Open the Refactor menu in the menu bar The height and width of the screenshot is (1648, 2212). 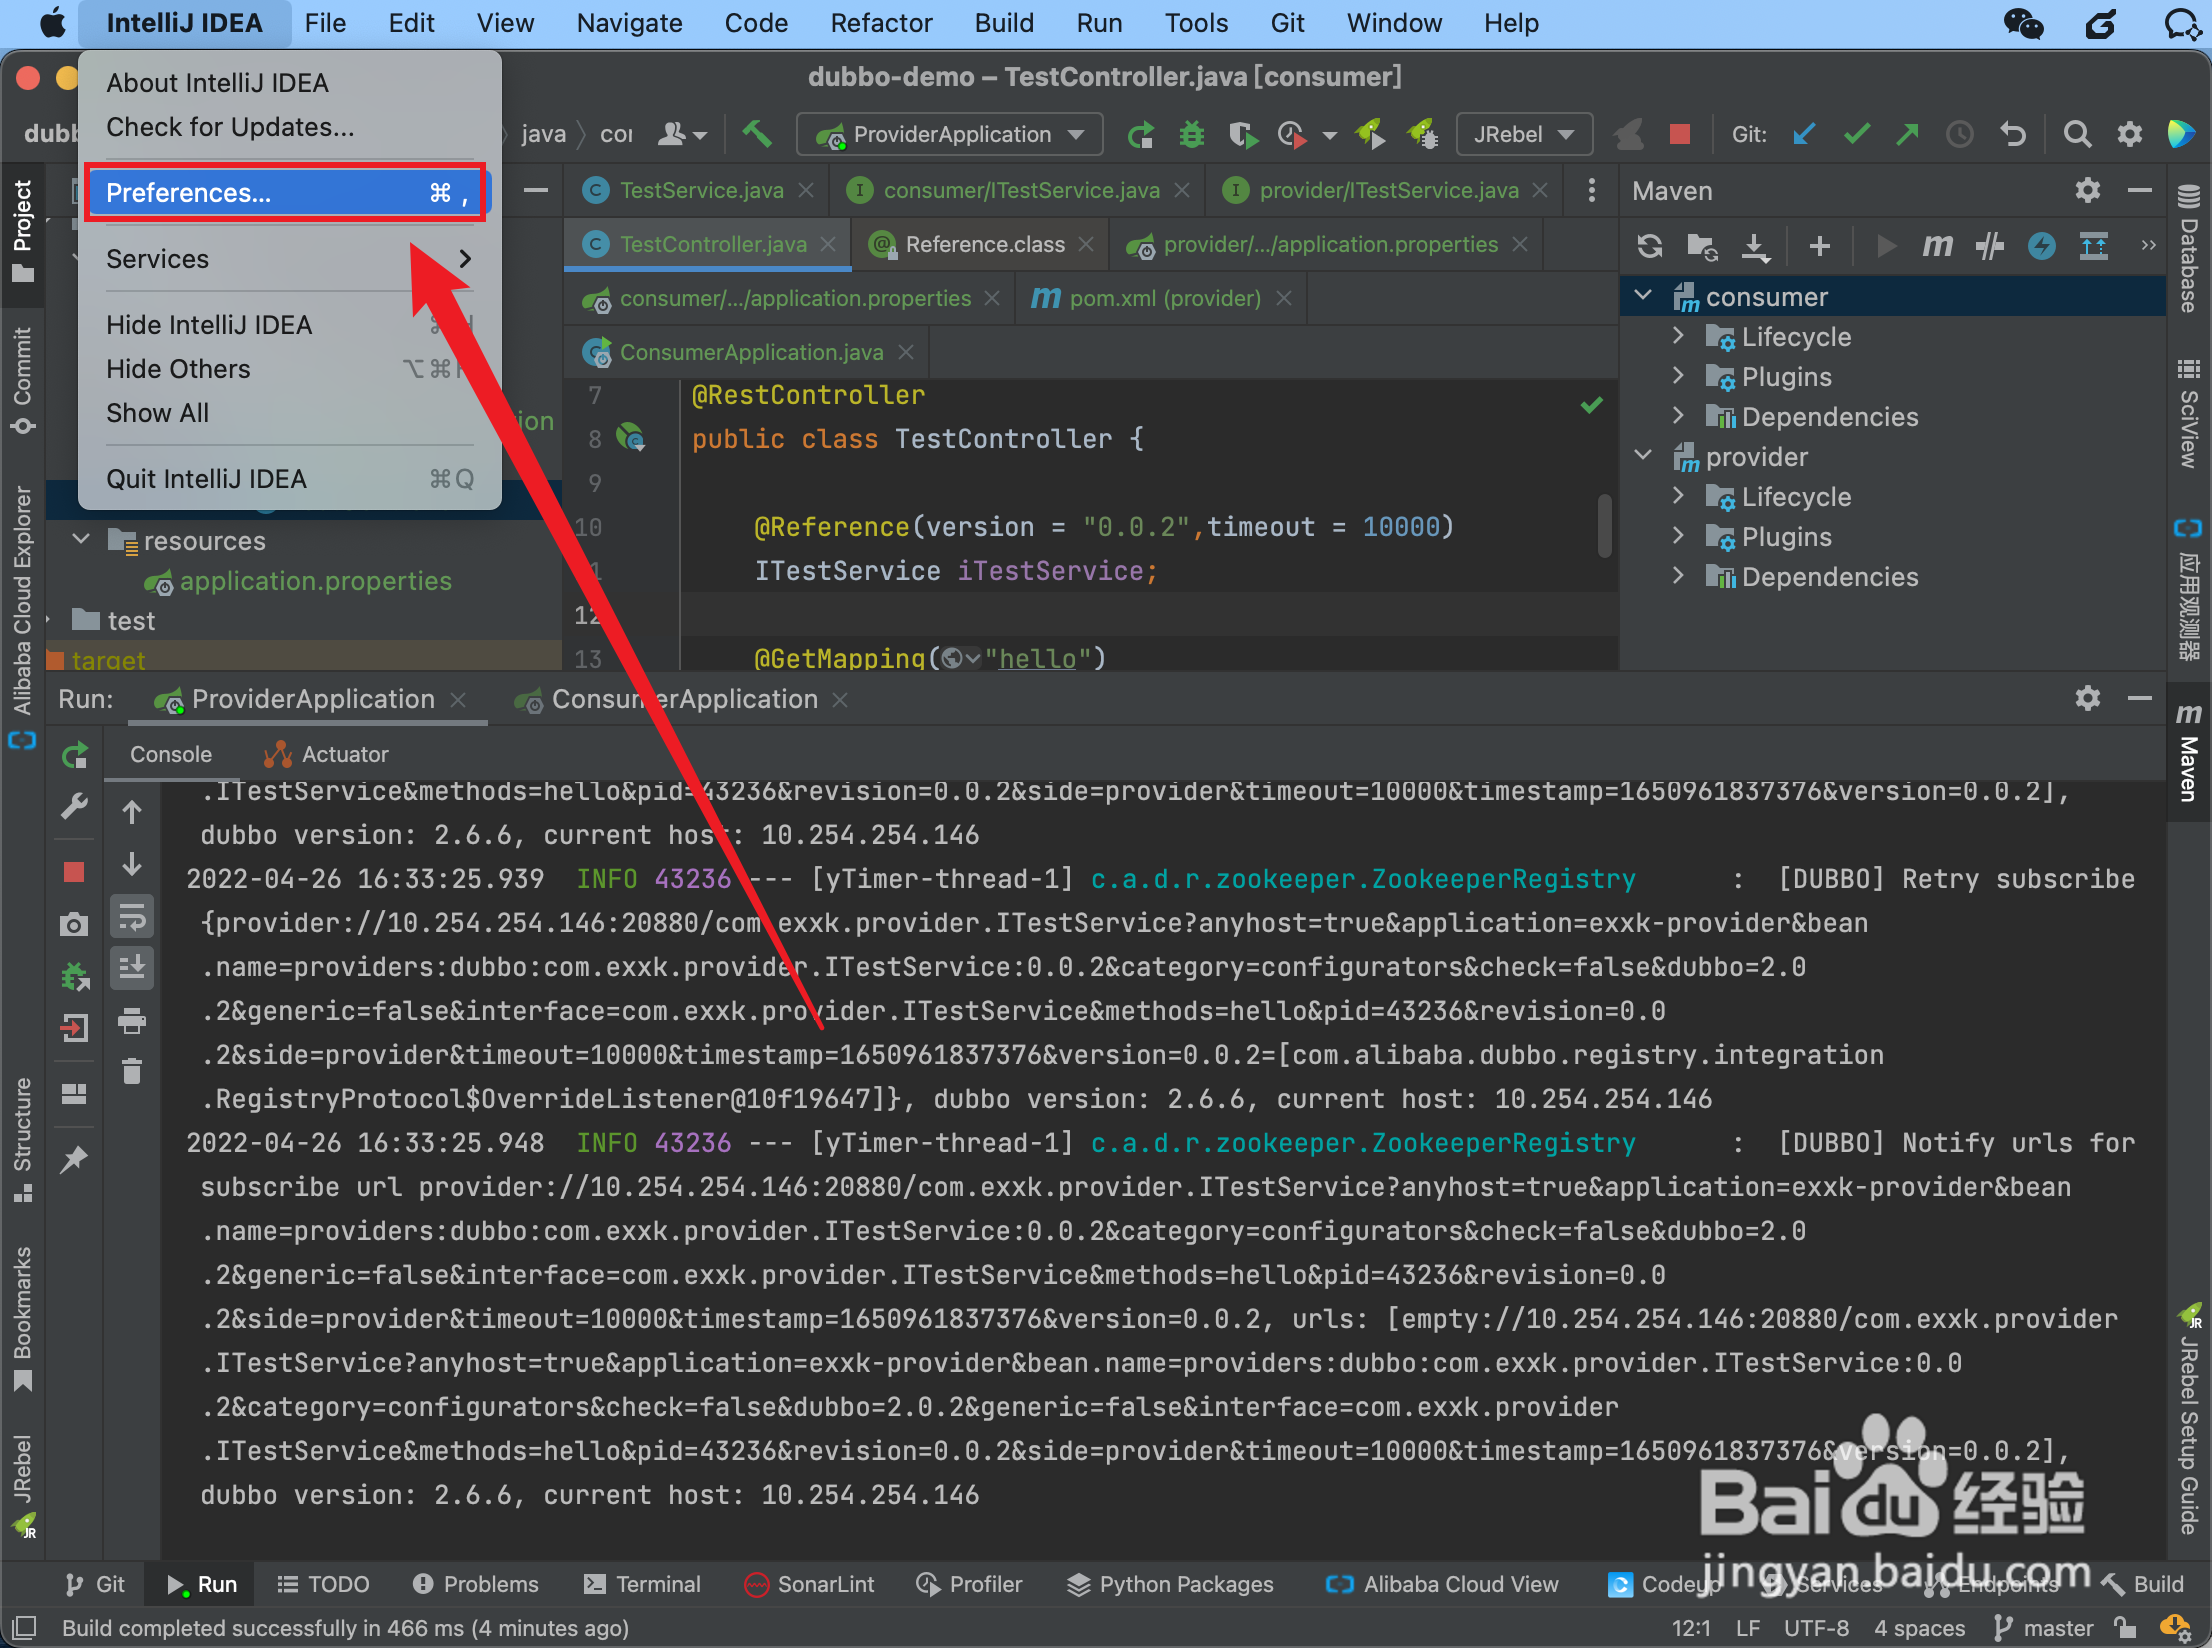[881, 23]
